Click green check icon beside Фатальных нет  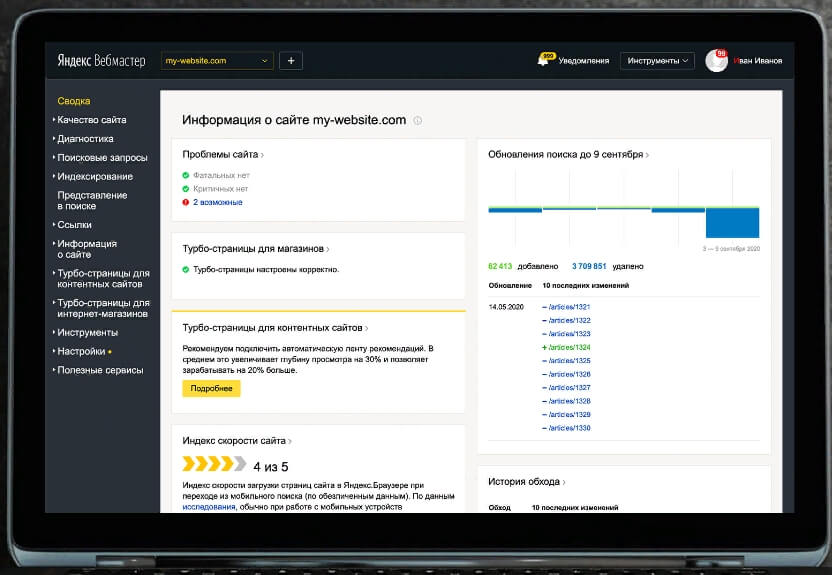(186, 175)
